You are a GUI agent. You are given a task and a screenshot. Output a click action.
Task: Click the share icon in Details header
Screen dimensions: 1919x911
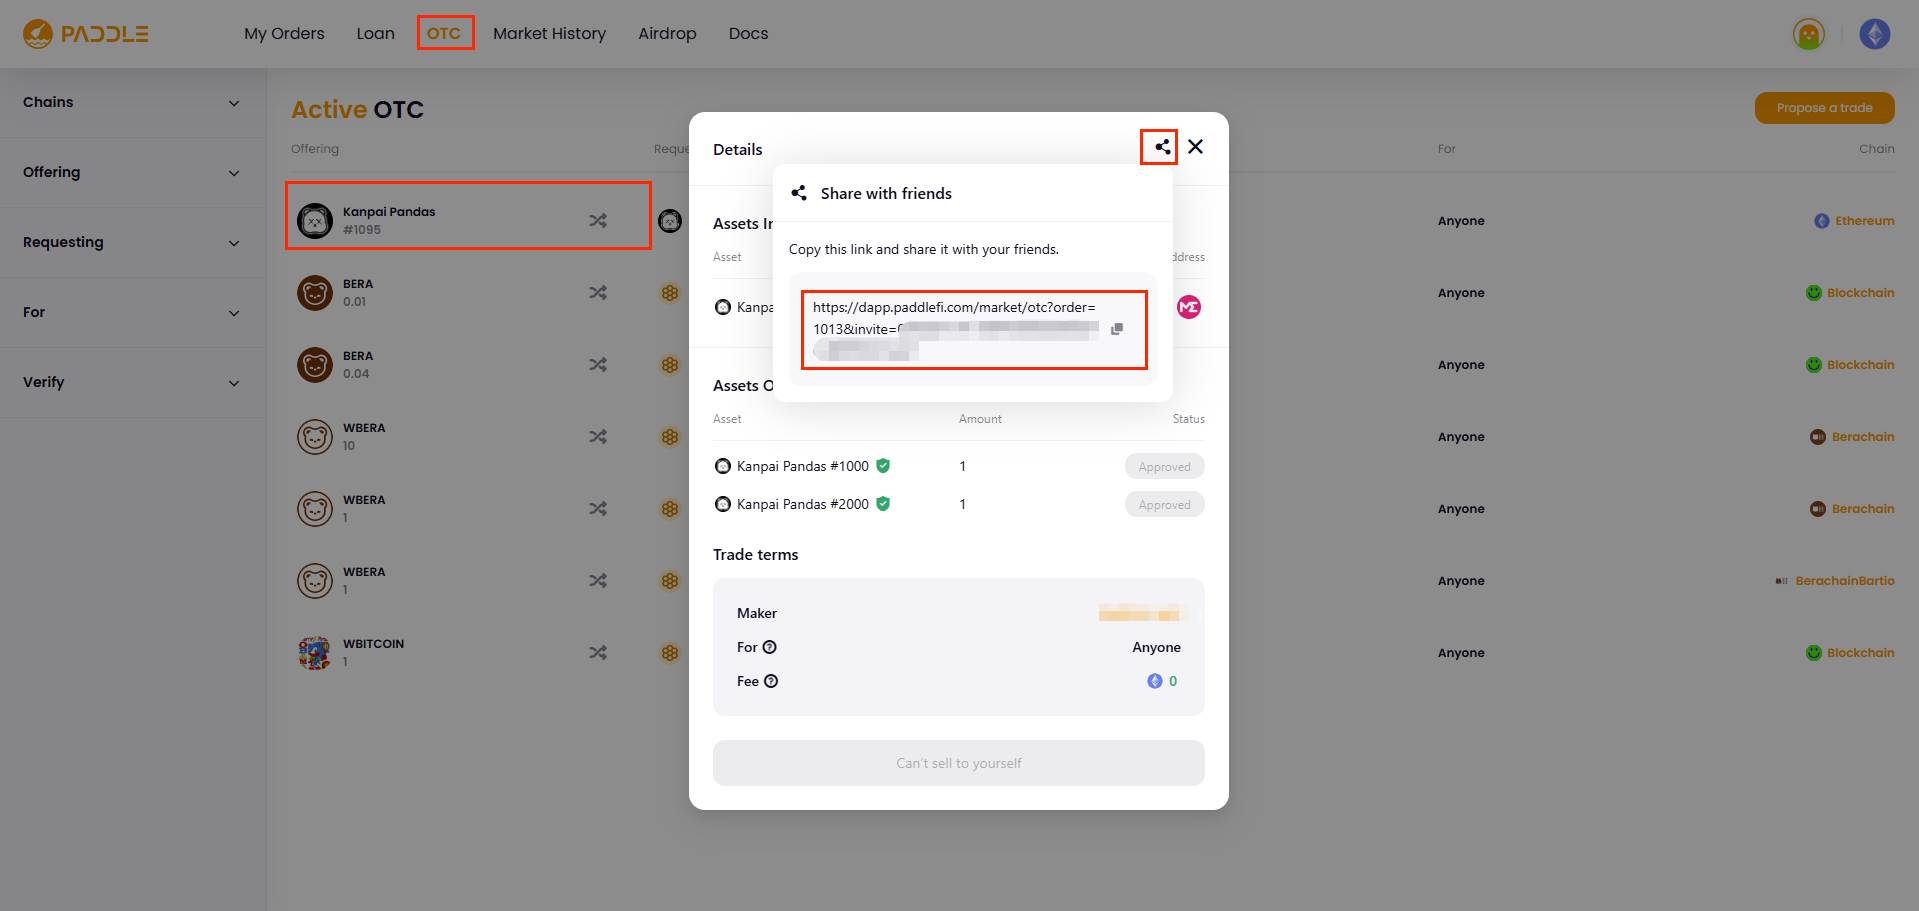(x=1161, y=147)
